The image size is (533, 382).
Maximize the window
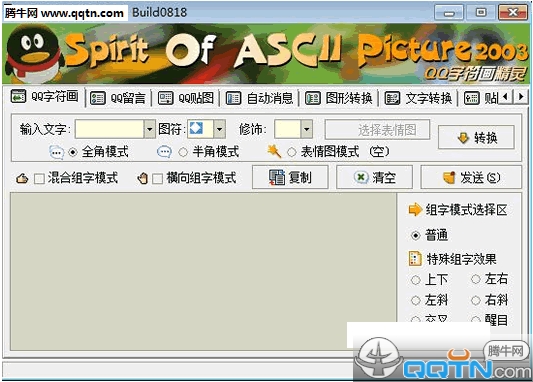coord(481,13)
